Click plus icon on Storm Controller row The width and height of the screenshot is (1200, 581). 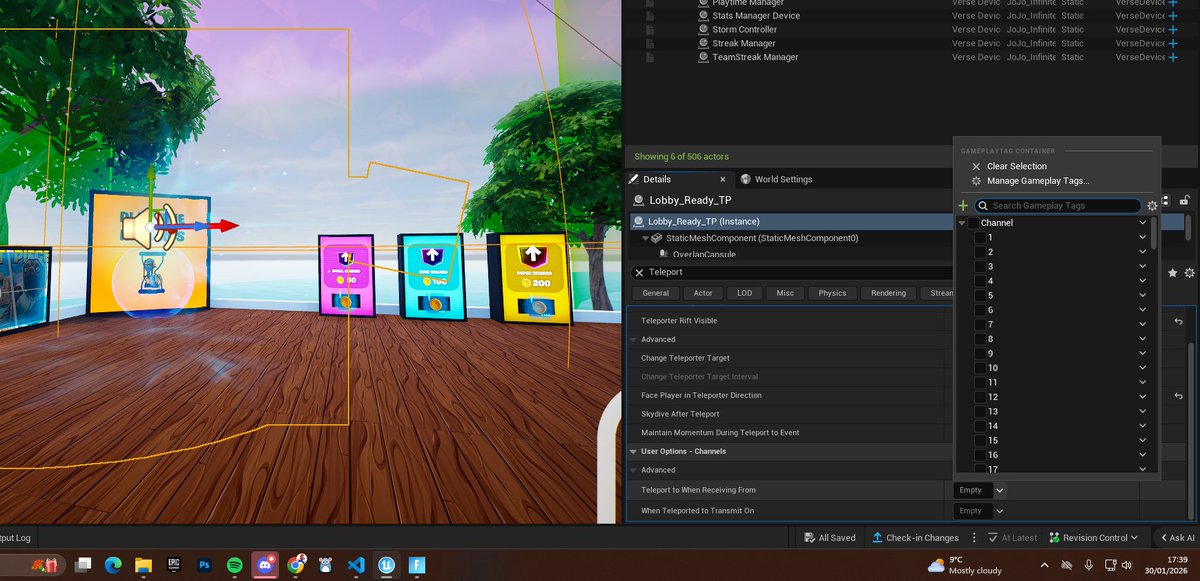tap(1173, 30)
